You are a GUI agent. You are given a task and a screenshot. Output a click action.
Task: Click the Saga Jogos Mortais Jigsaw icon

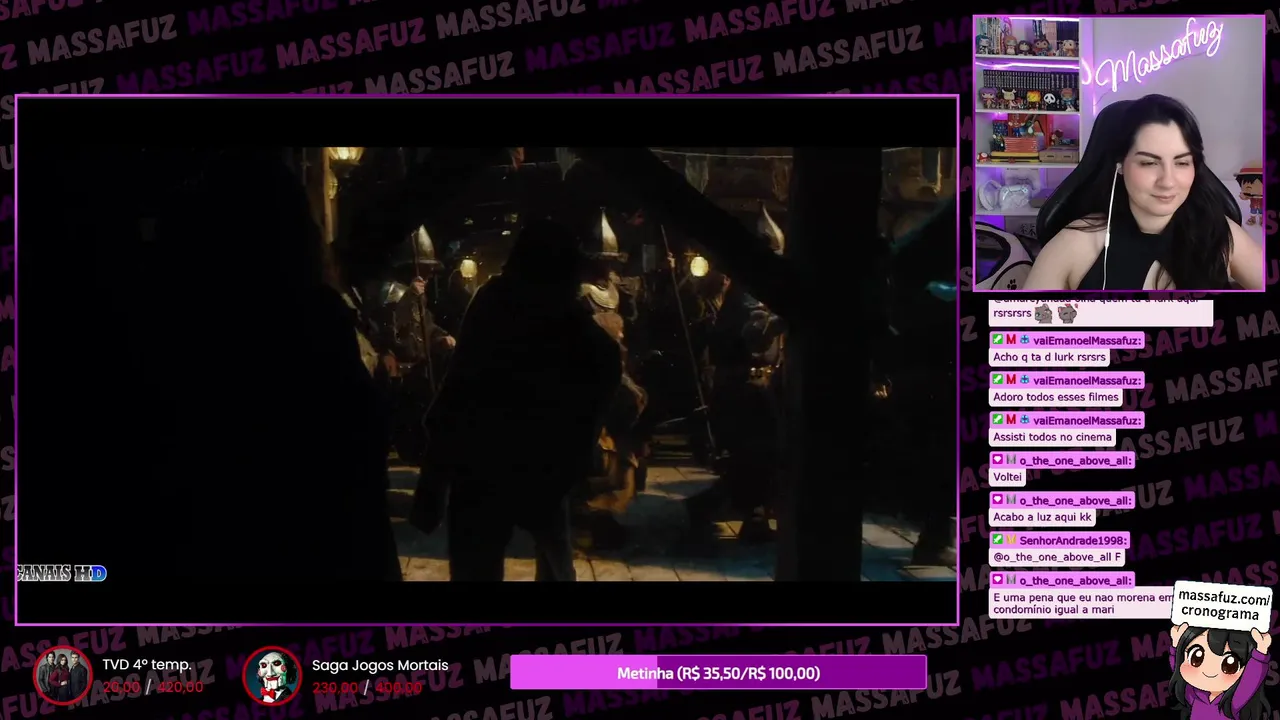point(272,675)
